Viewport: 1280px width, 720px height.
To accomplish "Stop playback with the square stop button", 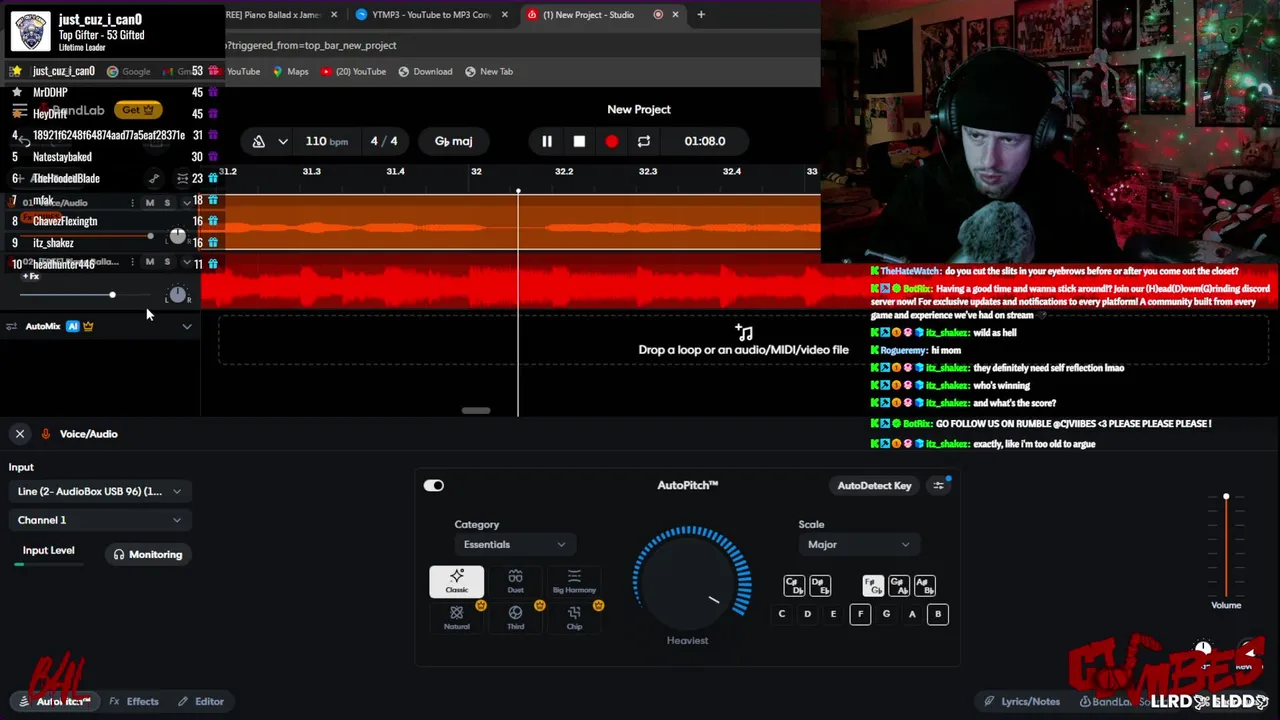I will pos(579,141).
